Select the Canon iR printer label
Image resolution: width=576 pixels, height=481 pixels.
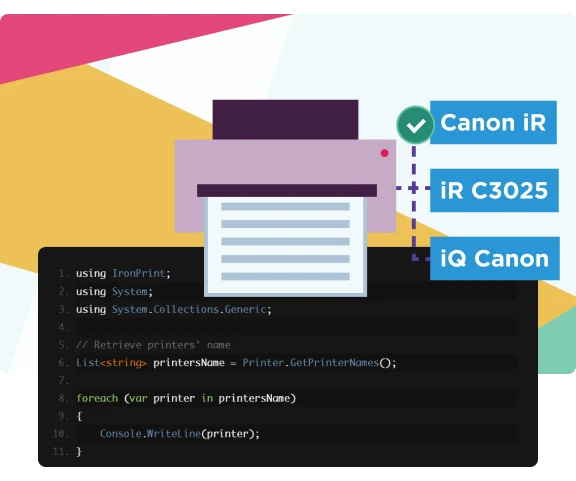(493, 122)
